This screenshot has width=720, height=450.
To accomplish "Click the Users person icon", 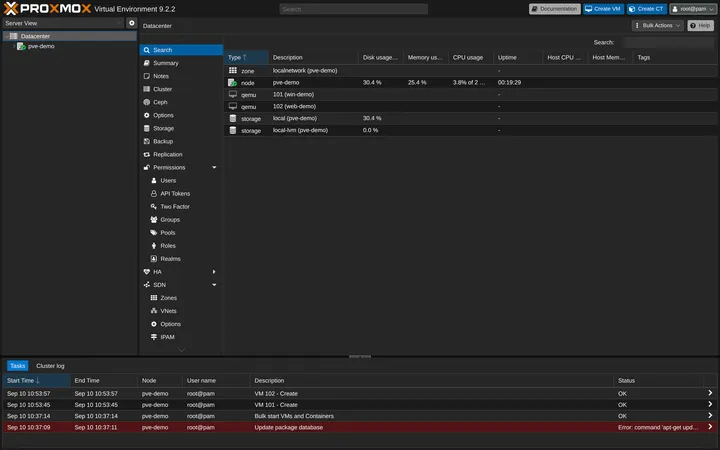I will coord(154,181).
